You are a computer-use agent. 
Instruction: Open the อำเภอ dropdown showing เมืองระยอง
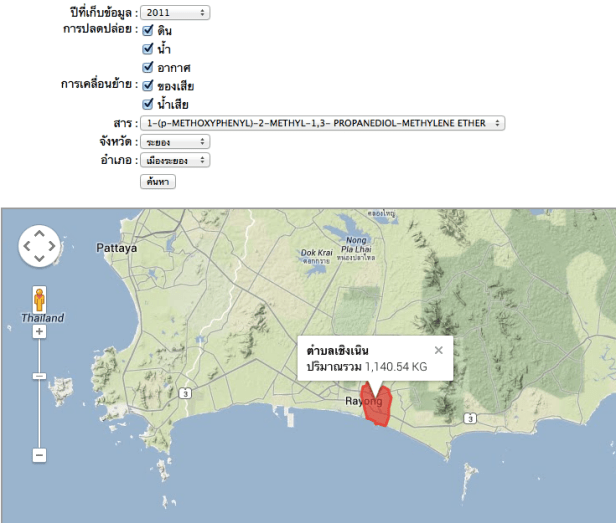175,160
